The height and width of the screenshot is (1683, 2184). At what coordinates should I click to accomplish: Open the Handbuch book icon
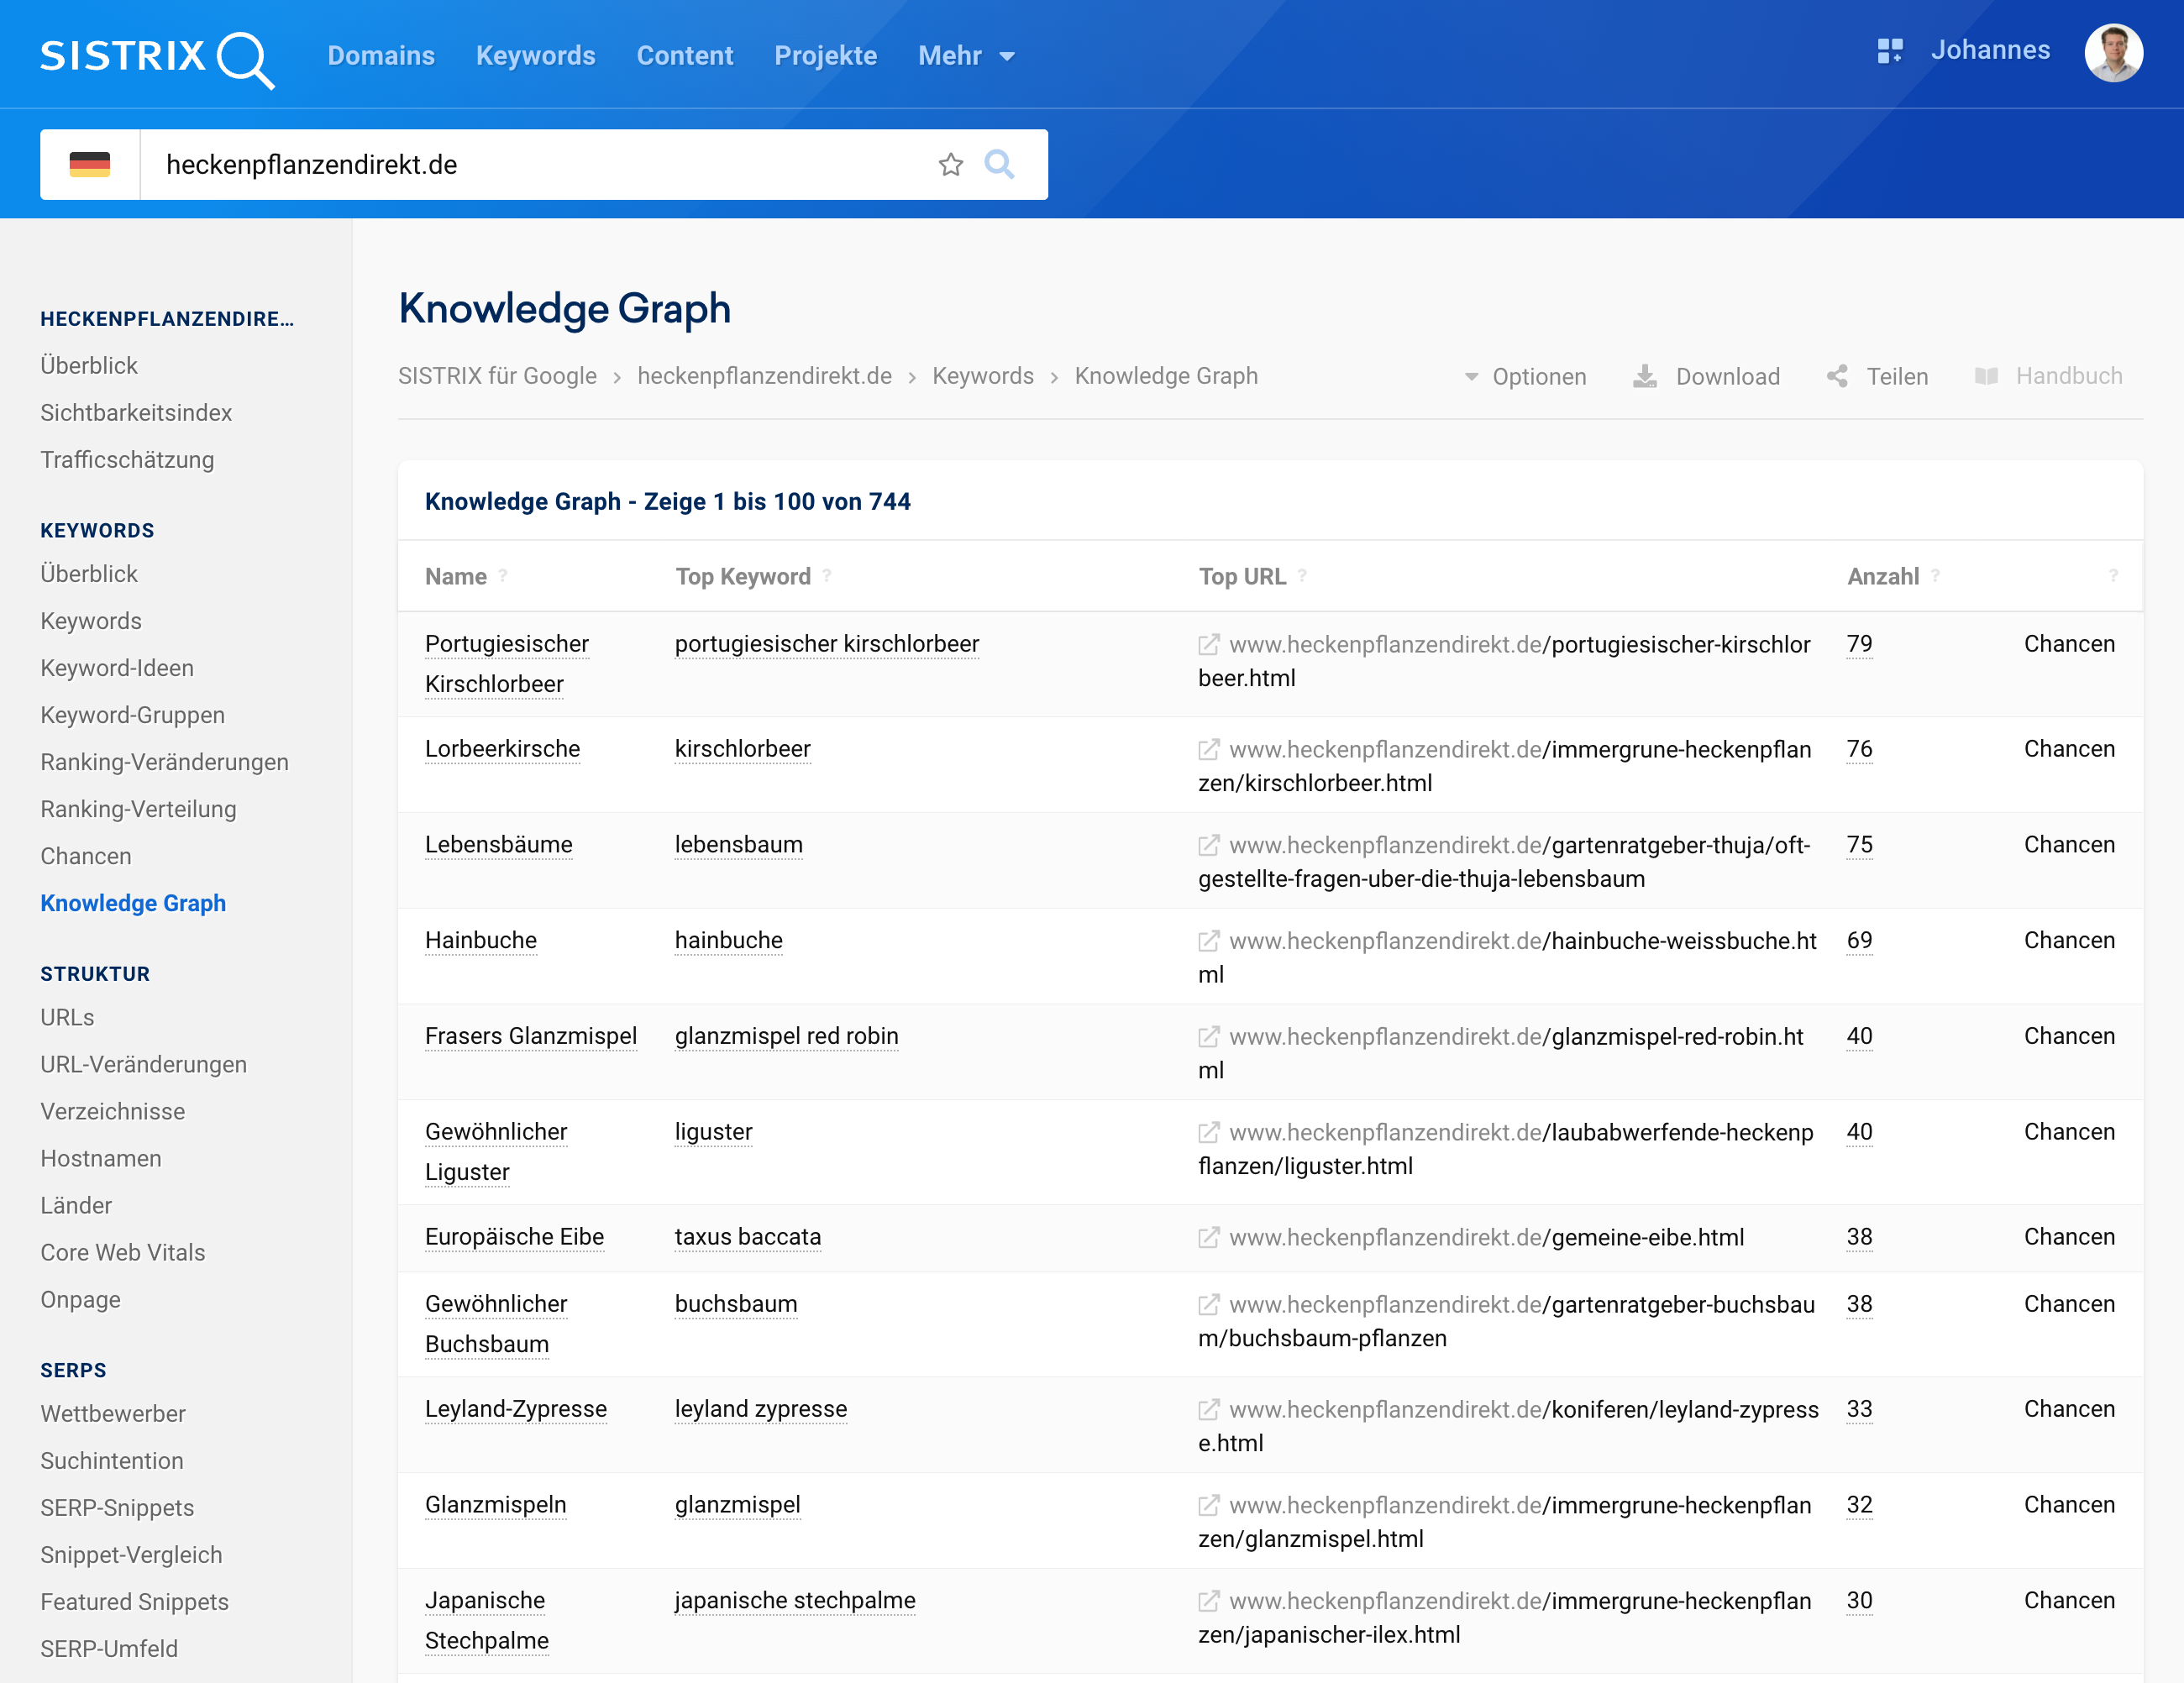[x=1986, y=377]
